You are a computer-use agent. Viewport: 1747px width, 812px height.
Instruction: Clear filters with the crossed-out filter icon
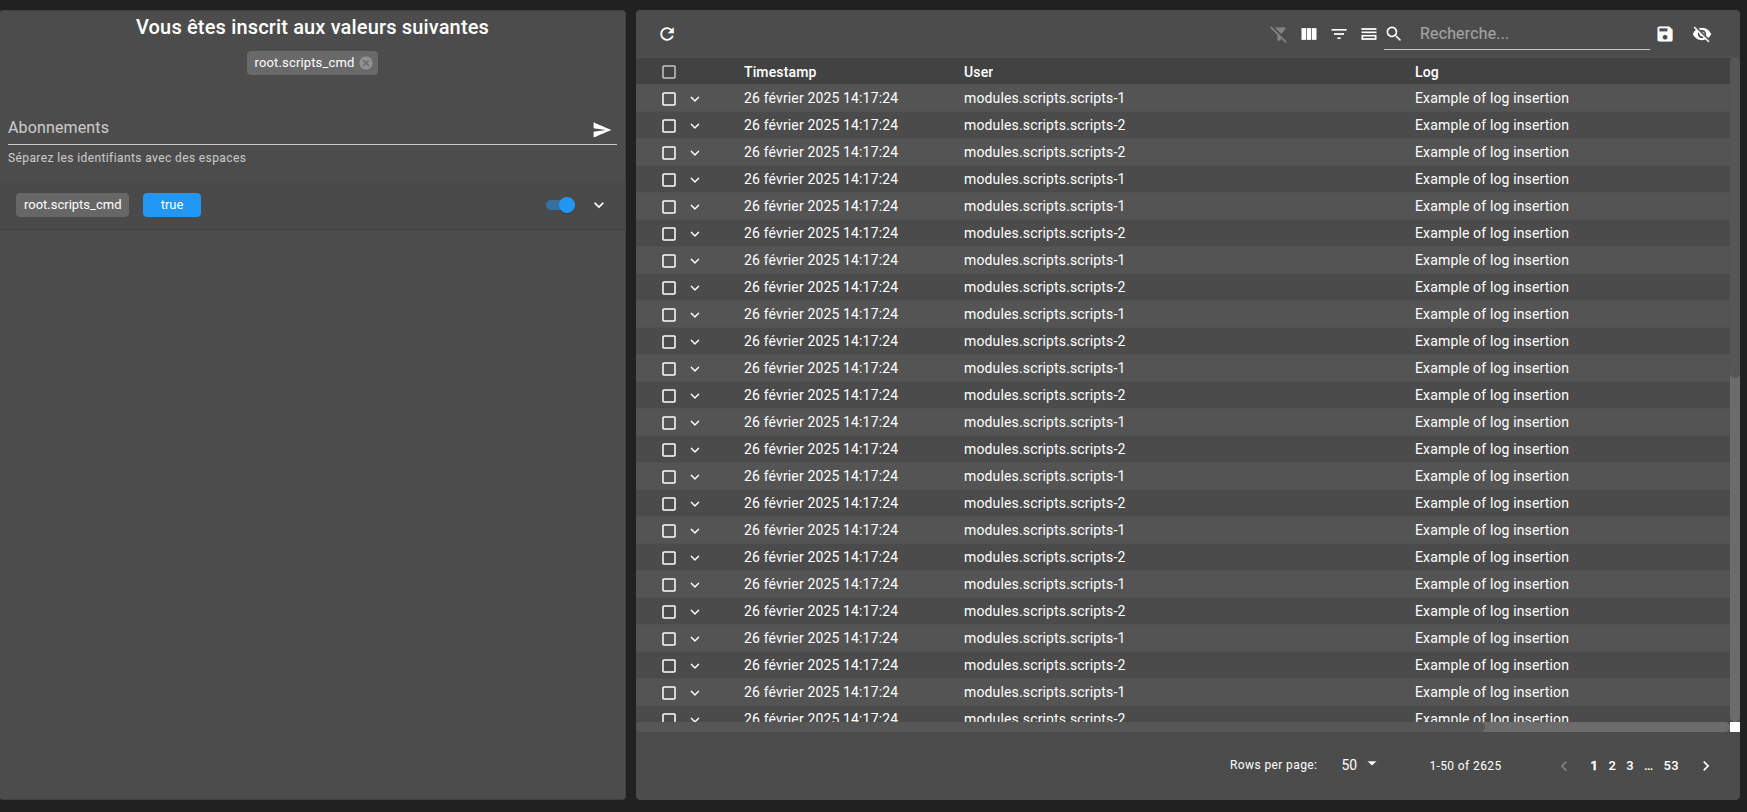1279,34
